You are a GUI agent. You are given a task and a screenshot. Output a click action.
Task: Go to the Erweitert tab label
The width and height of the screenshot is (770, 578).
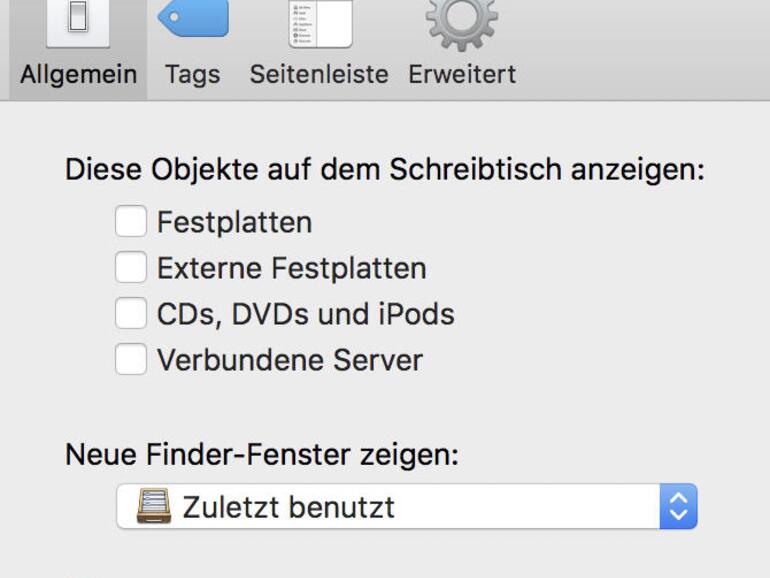pyautogui.click(x=462, y=74)
